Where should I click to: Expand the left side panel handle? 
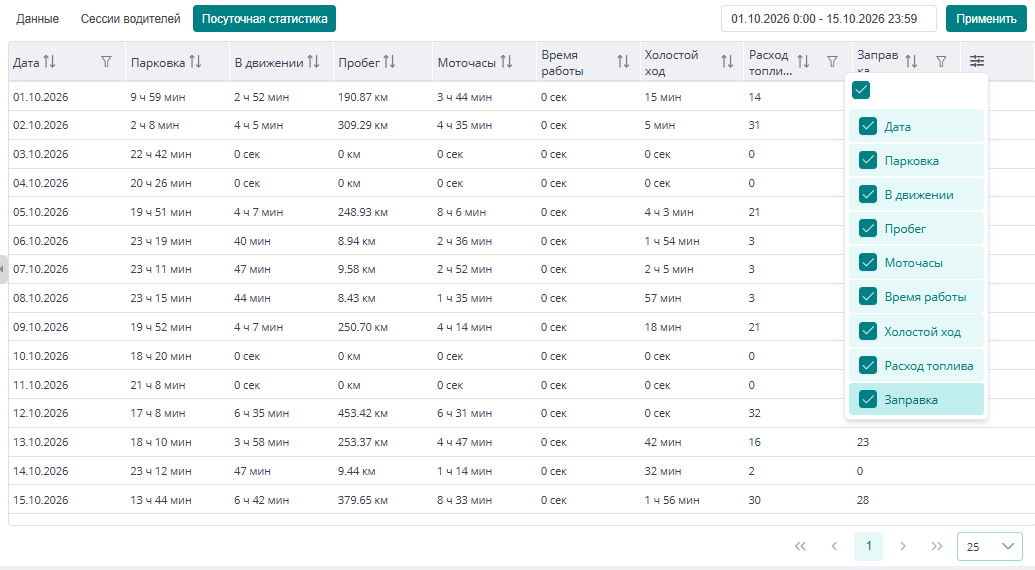click(x=3, y=269)
